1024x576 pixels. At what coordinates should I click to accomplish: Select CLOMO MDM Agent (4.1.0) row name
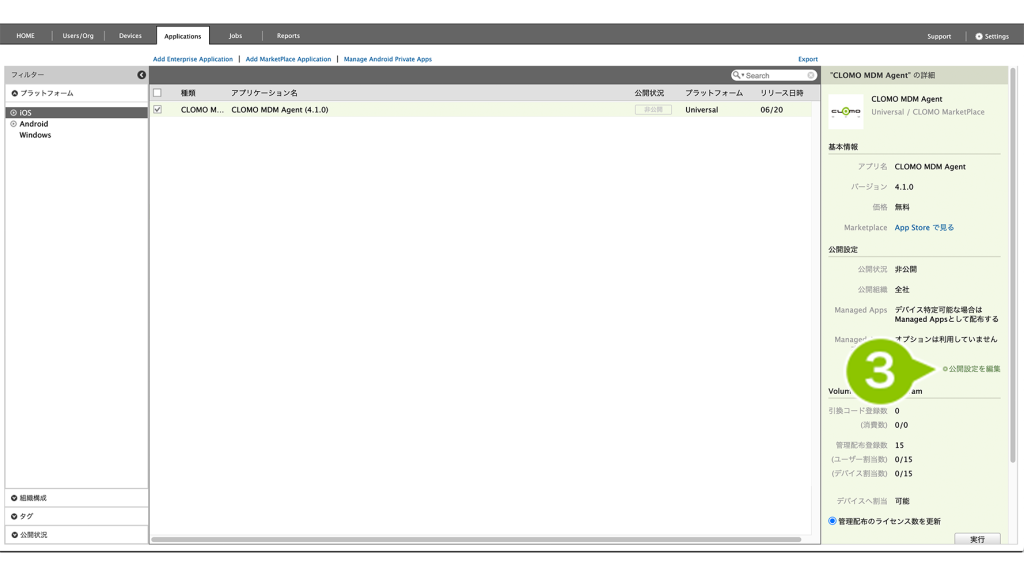(280, 110)
